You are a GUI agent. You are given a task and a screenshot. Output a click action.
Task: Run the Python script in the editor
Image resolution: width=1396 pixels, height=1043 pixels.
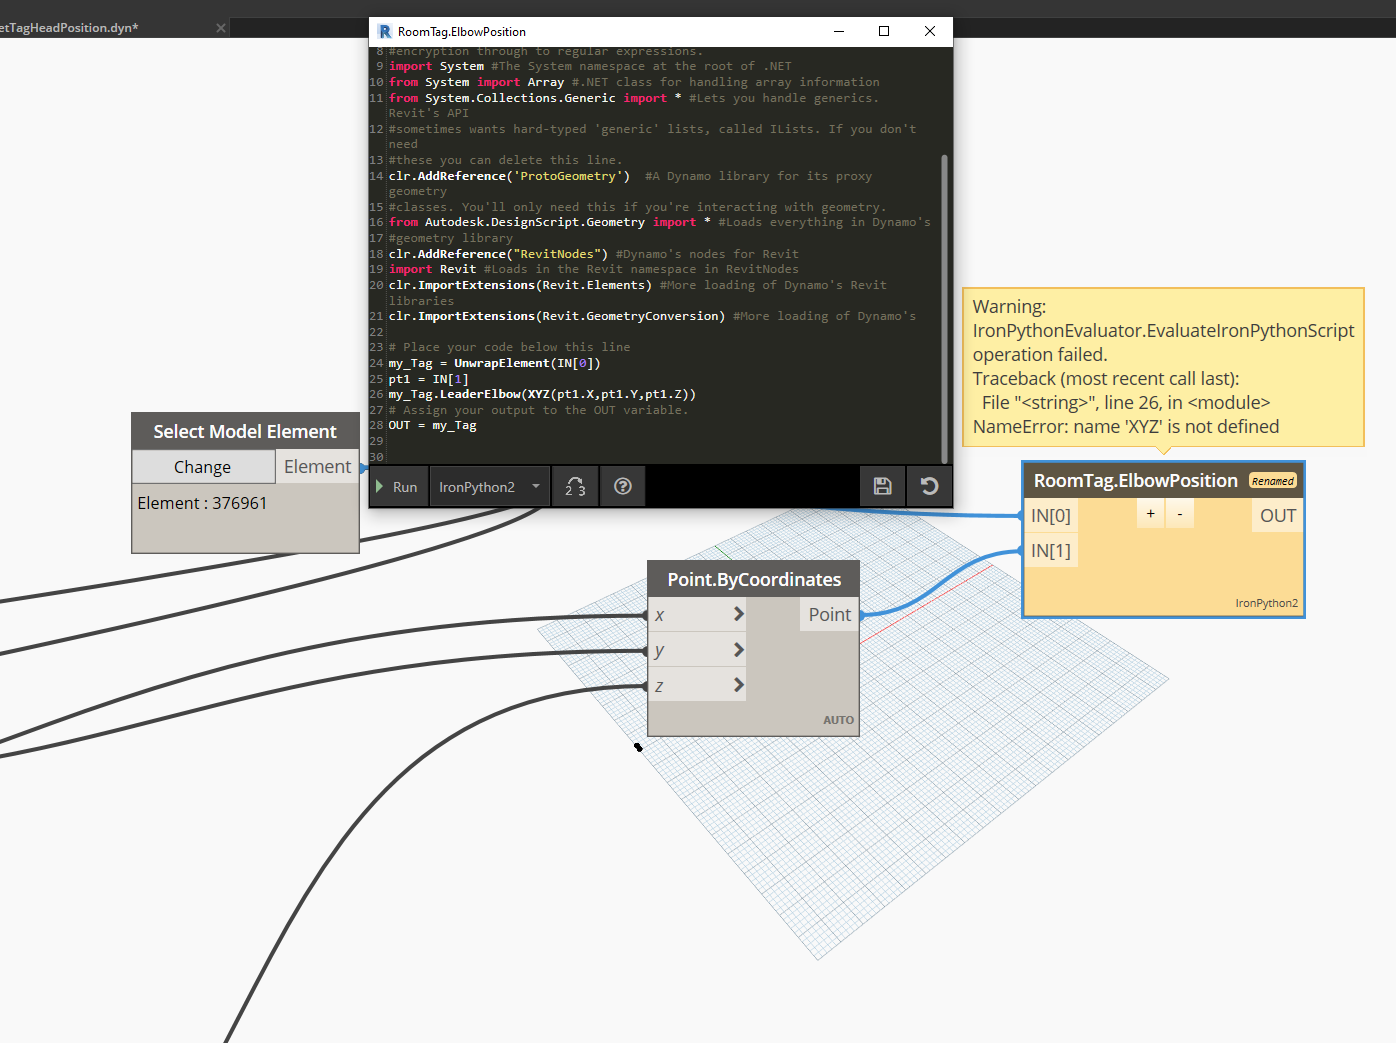tap(398, 487)
